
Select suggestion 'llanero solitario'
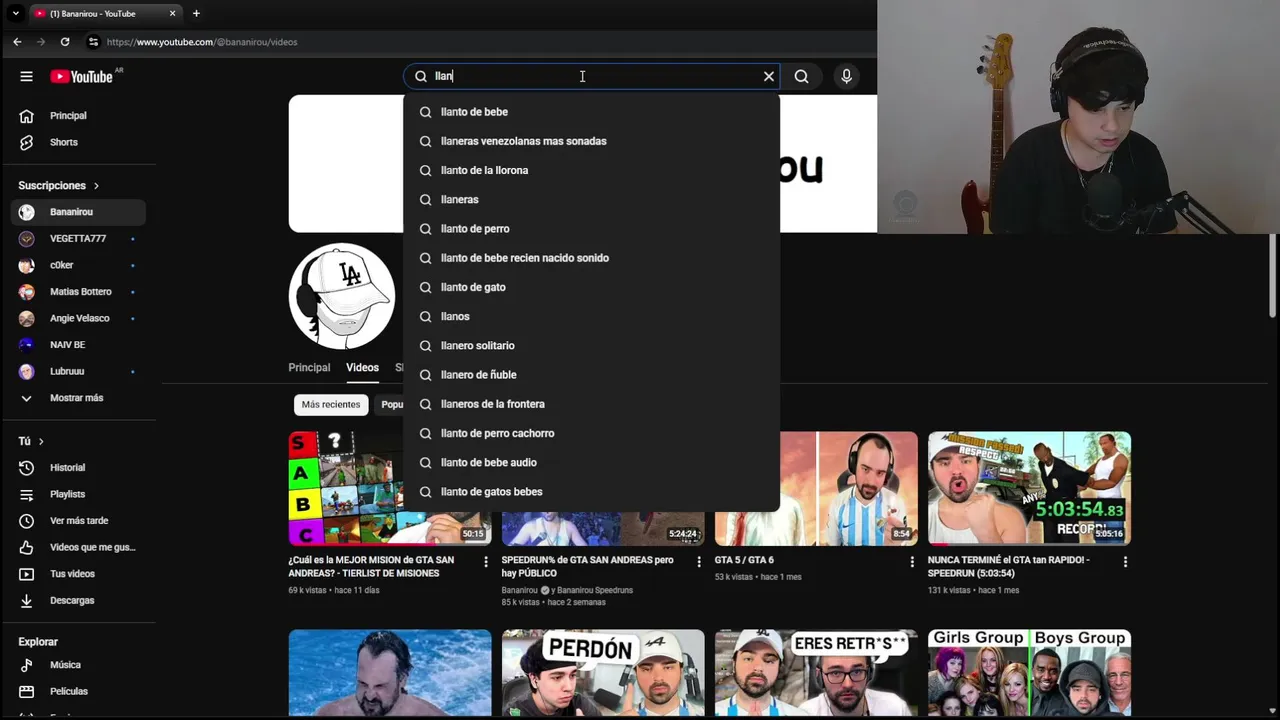[x=591, y=346]
